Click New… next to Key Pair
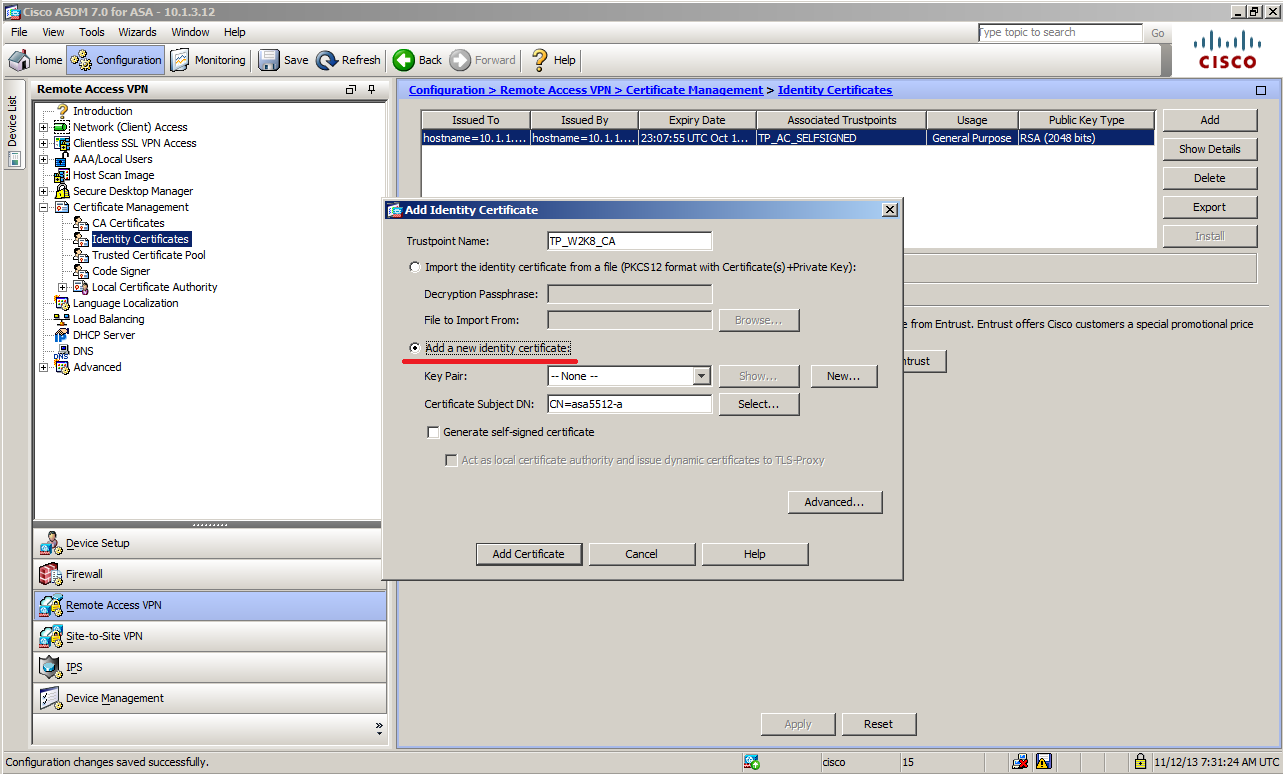The width and height of the screenshot is (1283, 774). (843, 376)
